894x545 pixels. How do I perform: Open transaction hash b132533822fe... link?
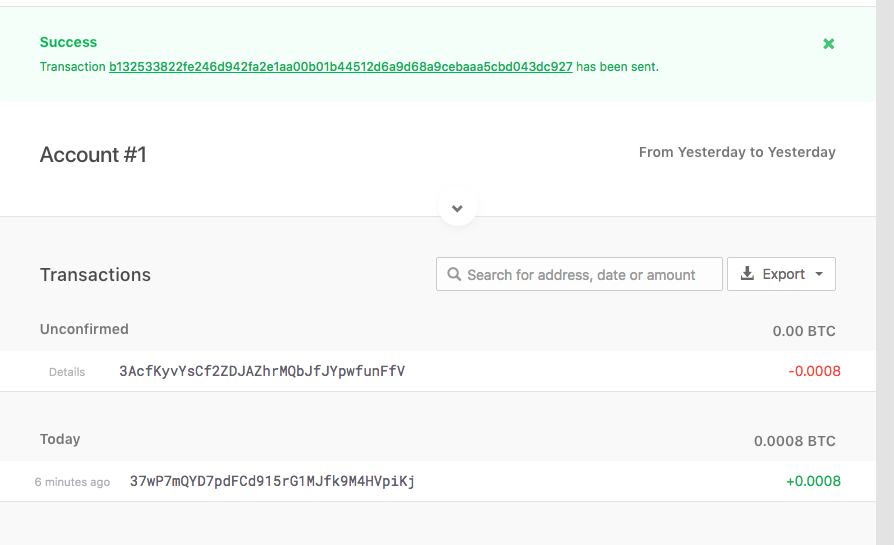click(x=340, y=67)
